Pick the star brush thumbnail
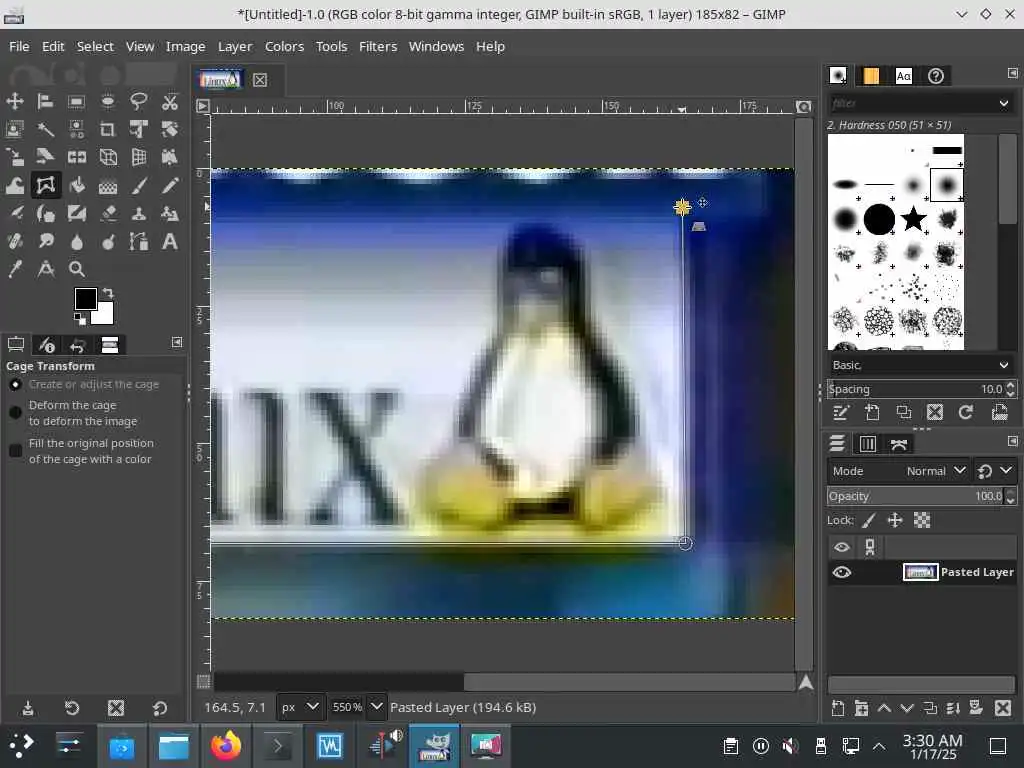Screen dimensions: 1024x768 pyautogui.click(x=913, y=219)
